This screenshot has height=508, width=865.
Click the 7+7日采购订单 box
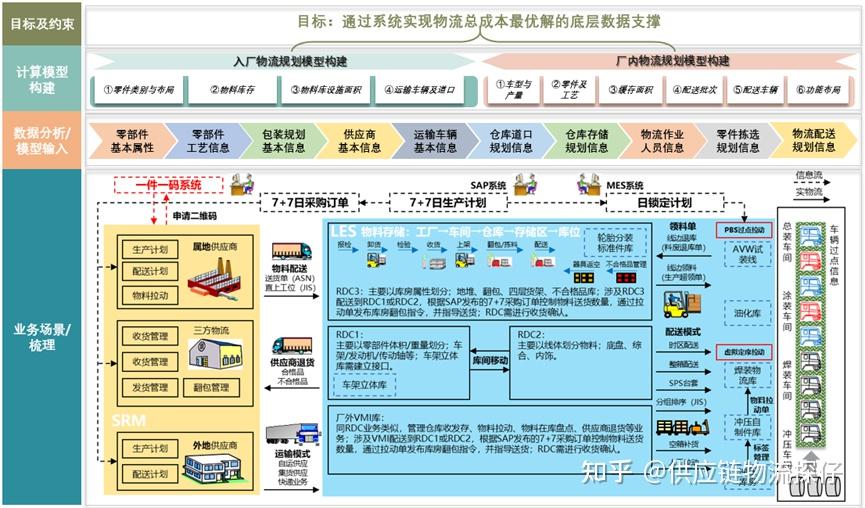pyautogui.click(x=309, y=202)
